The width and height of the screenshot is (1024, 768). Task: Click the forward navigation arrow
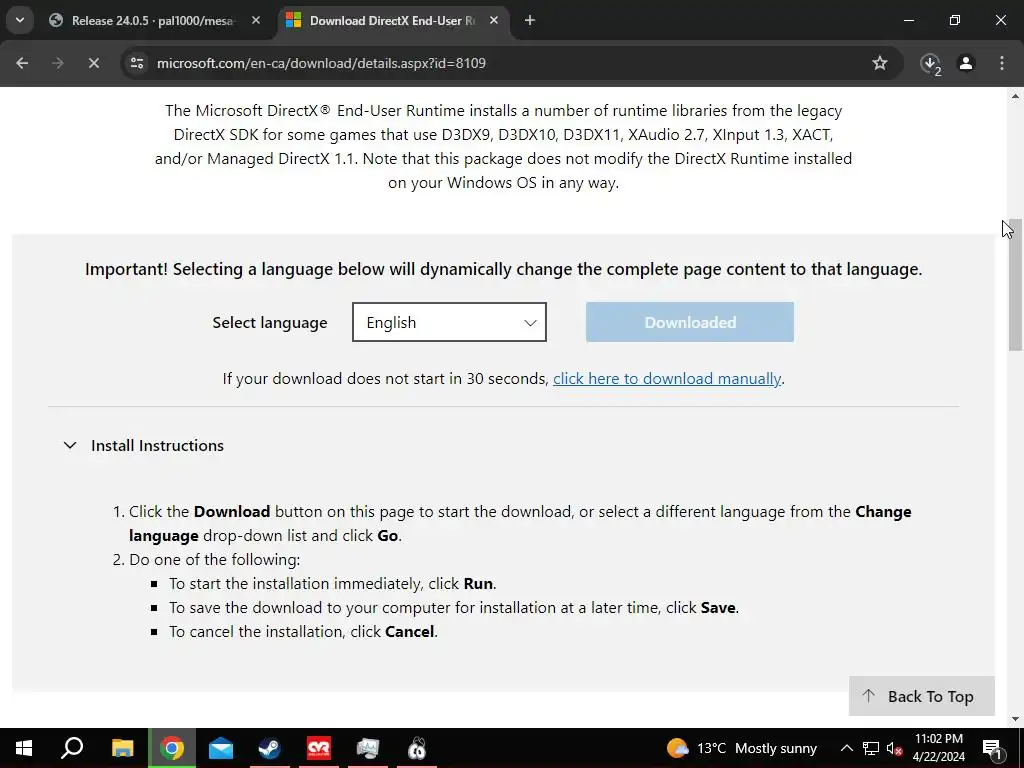pyautogui.click(x=57, y=63)
